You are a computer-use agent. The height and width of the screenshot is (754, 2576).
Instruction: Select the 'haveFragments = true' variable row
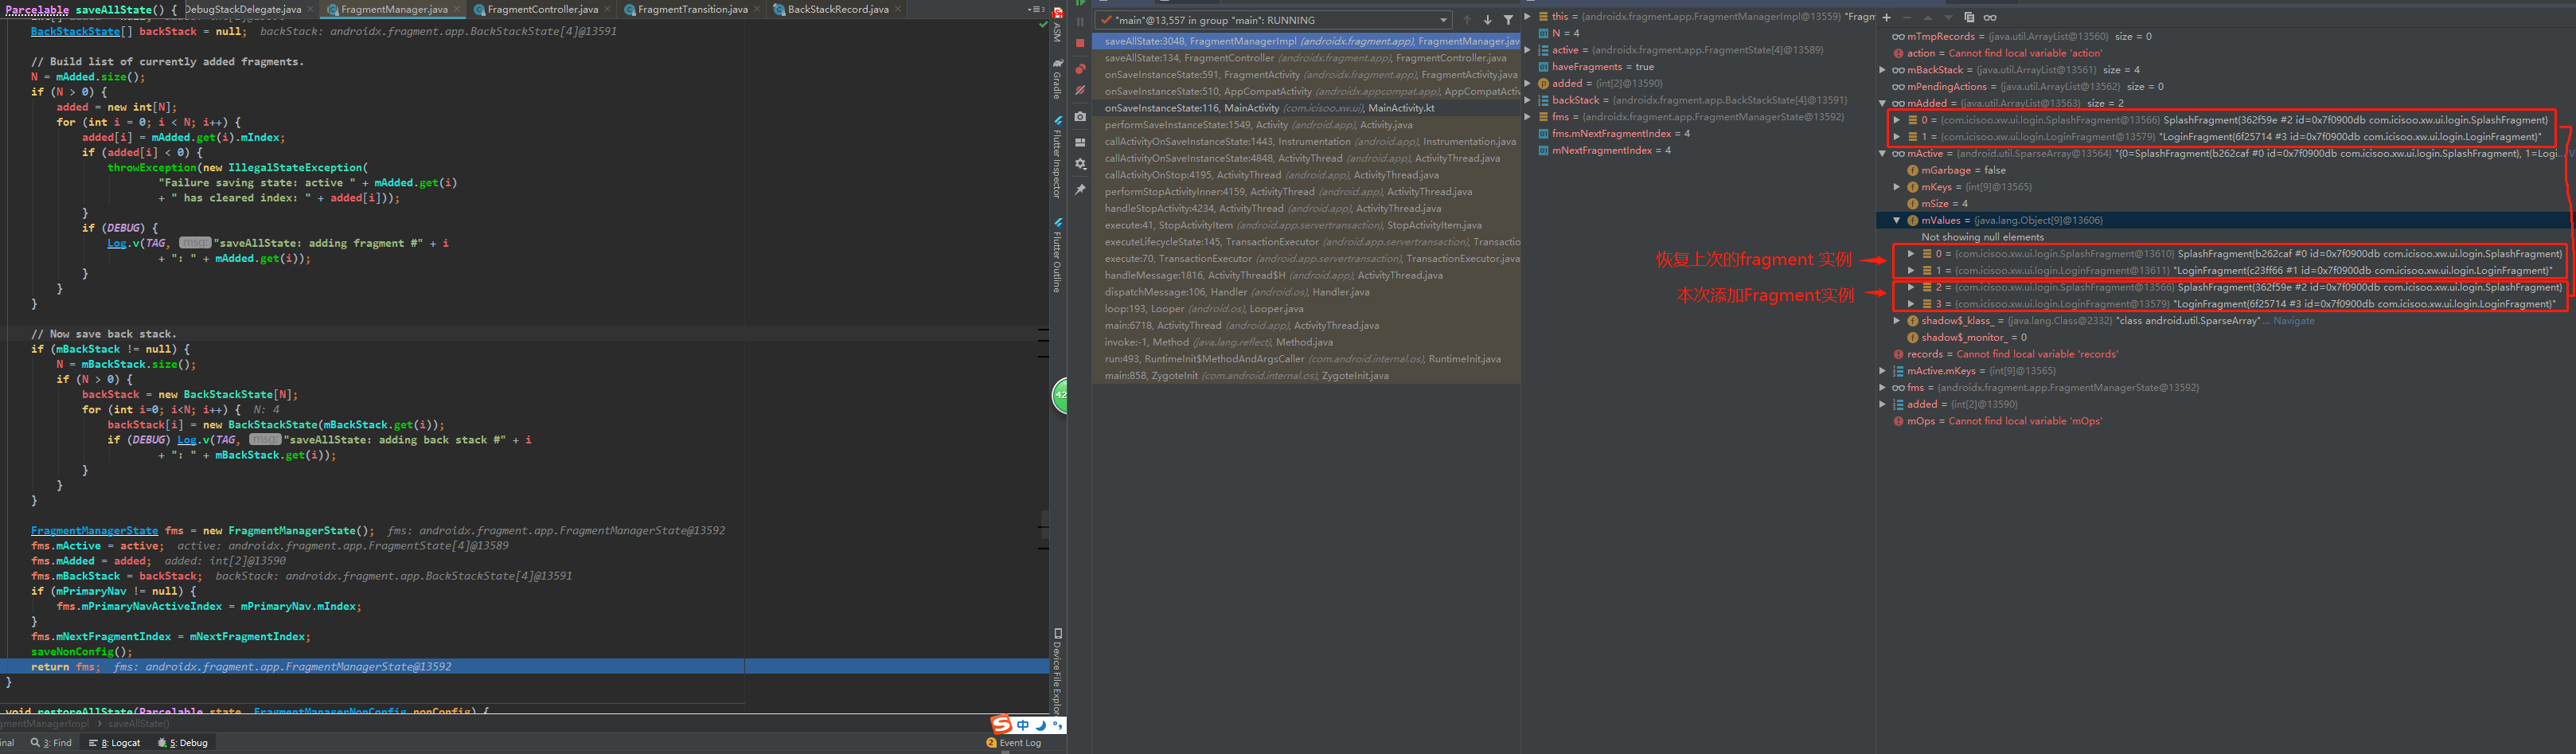tap(1698, 67)
